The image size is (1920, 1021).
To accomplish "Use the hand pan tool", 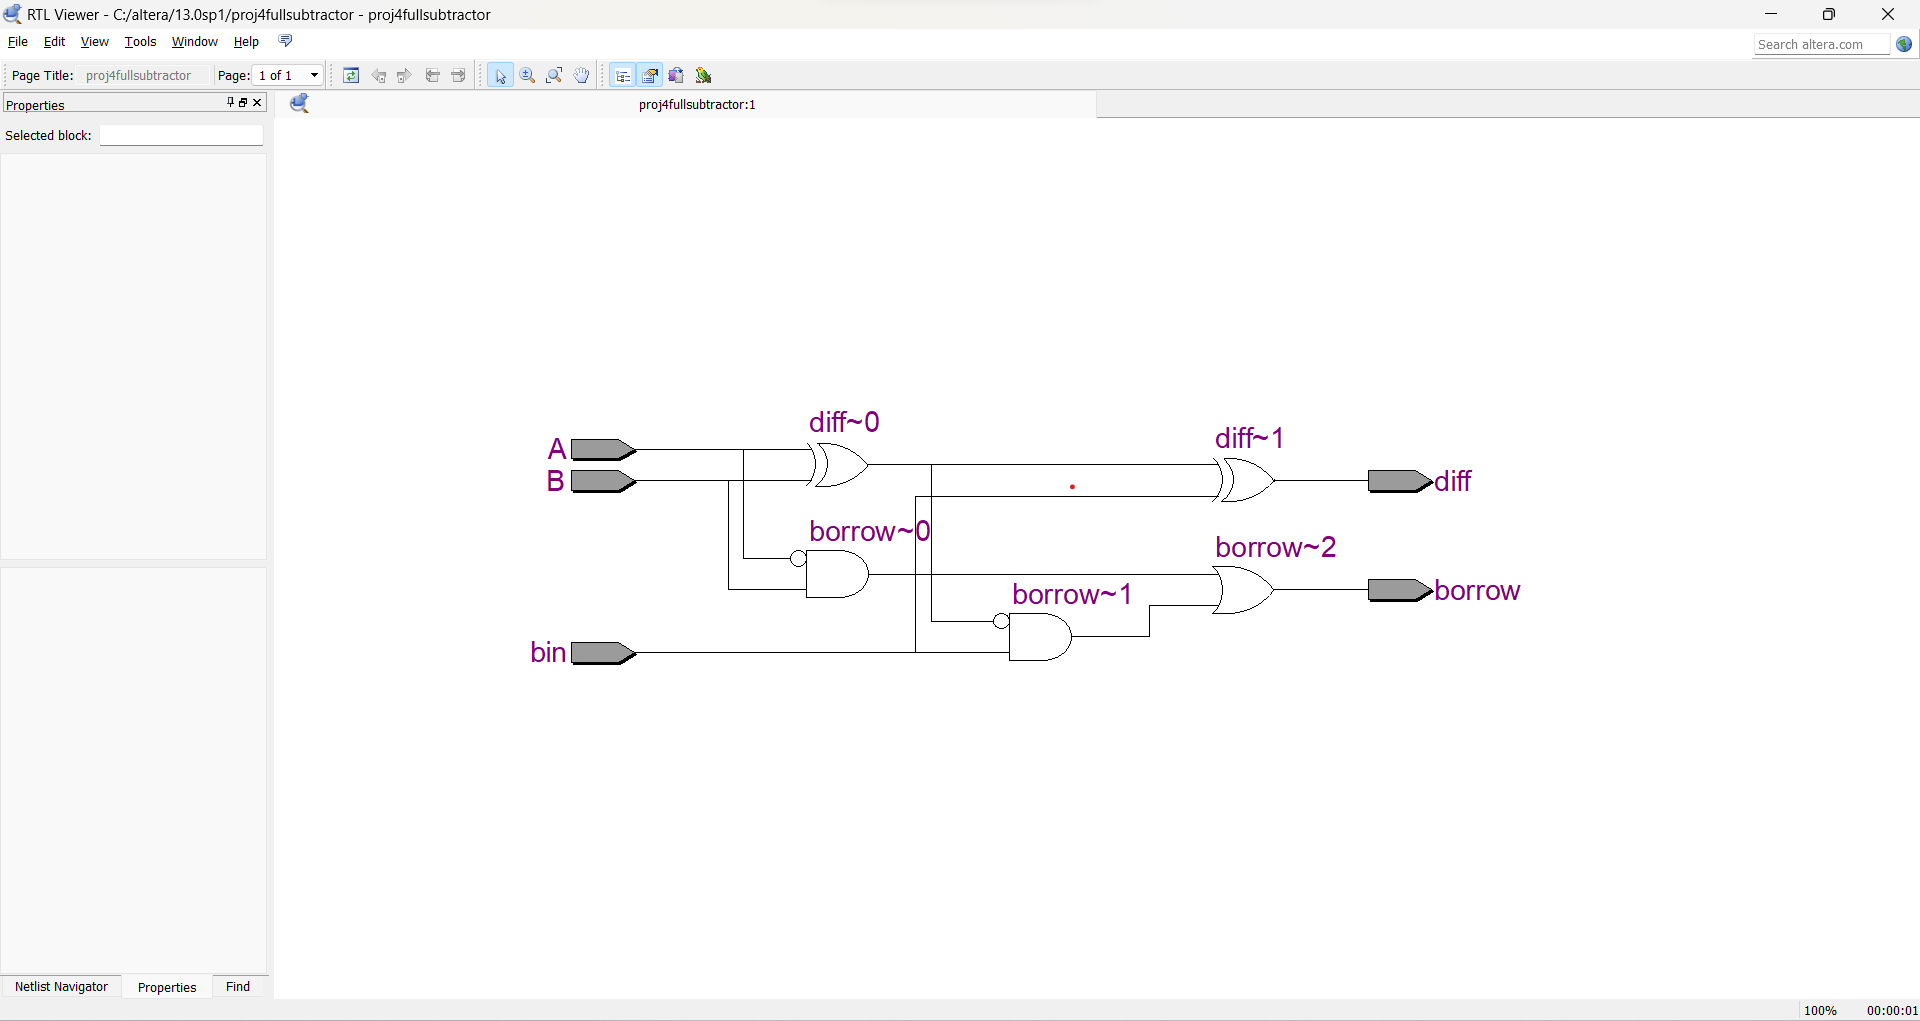I will pyautogui.click(x=581, y=75).
